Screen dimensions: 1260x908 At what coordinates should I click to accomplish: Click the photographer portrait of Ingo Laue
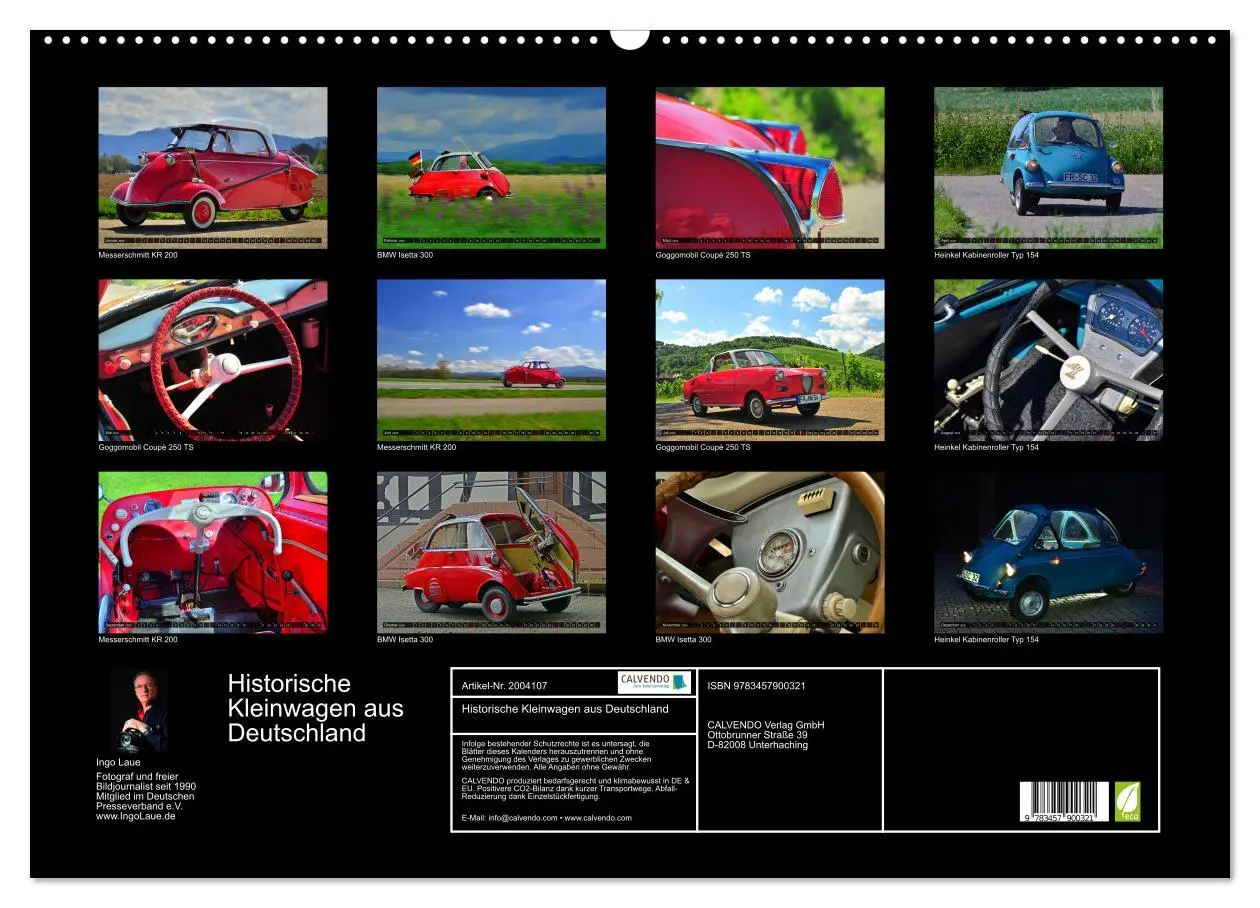(x=140, y=712)
